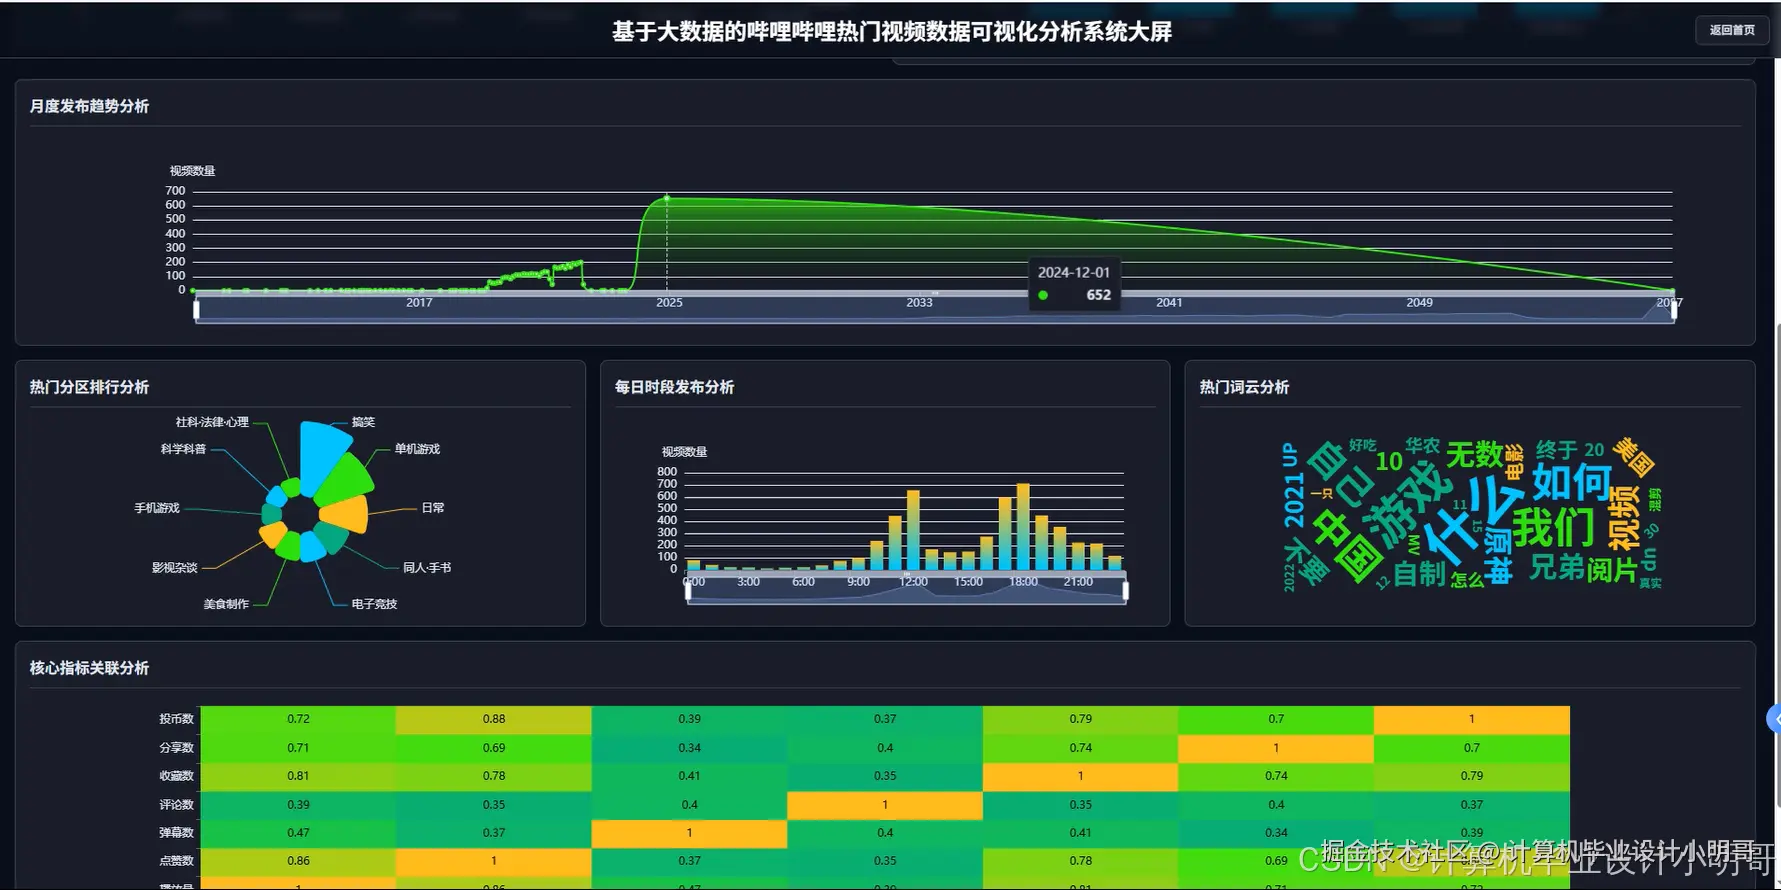This screenshot has height=890, width=1781.
Task: Click the word 无数 in word cloud
Action: 1474,455
